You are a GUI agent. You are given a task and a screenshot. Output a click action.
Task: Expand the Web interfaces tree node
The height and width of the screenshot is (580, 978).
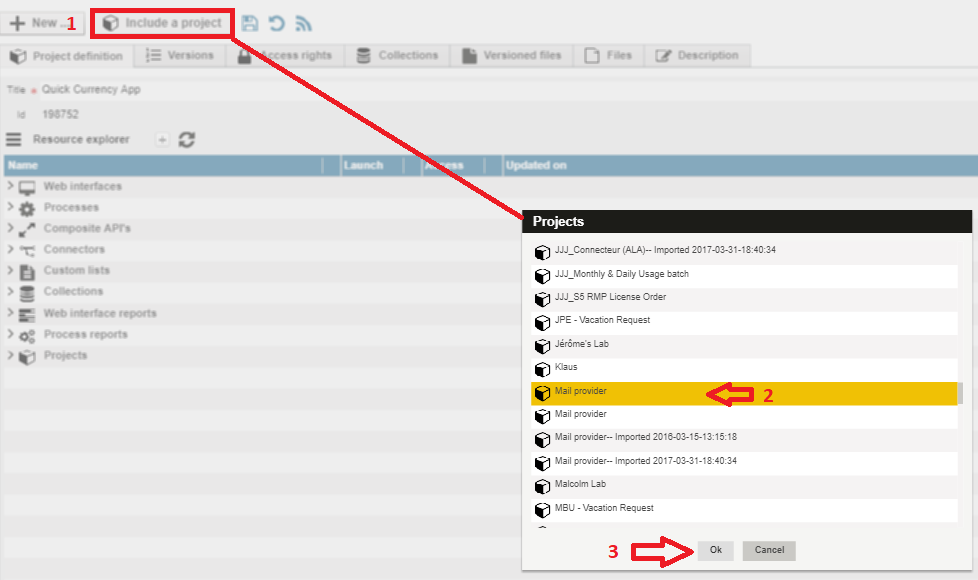click(10, 186)
